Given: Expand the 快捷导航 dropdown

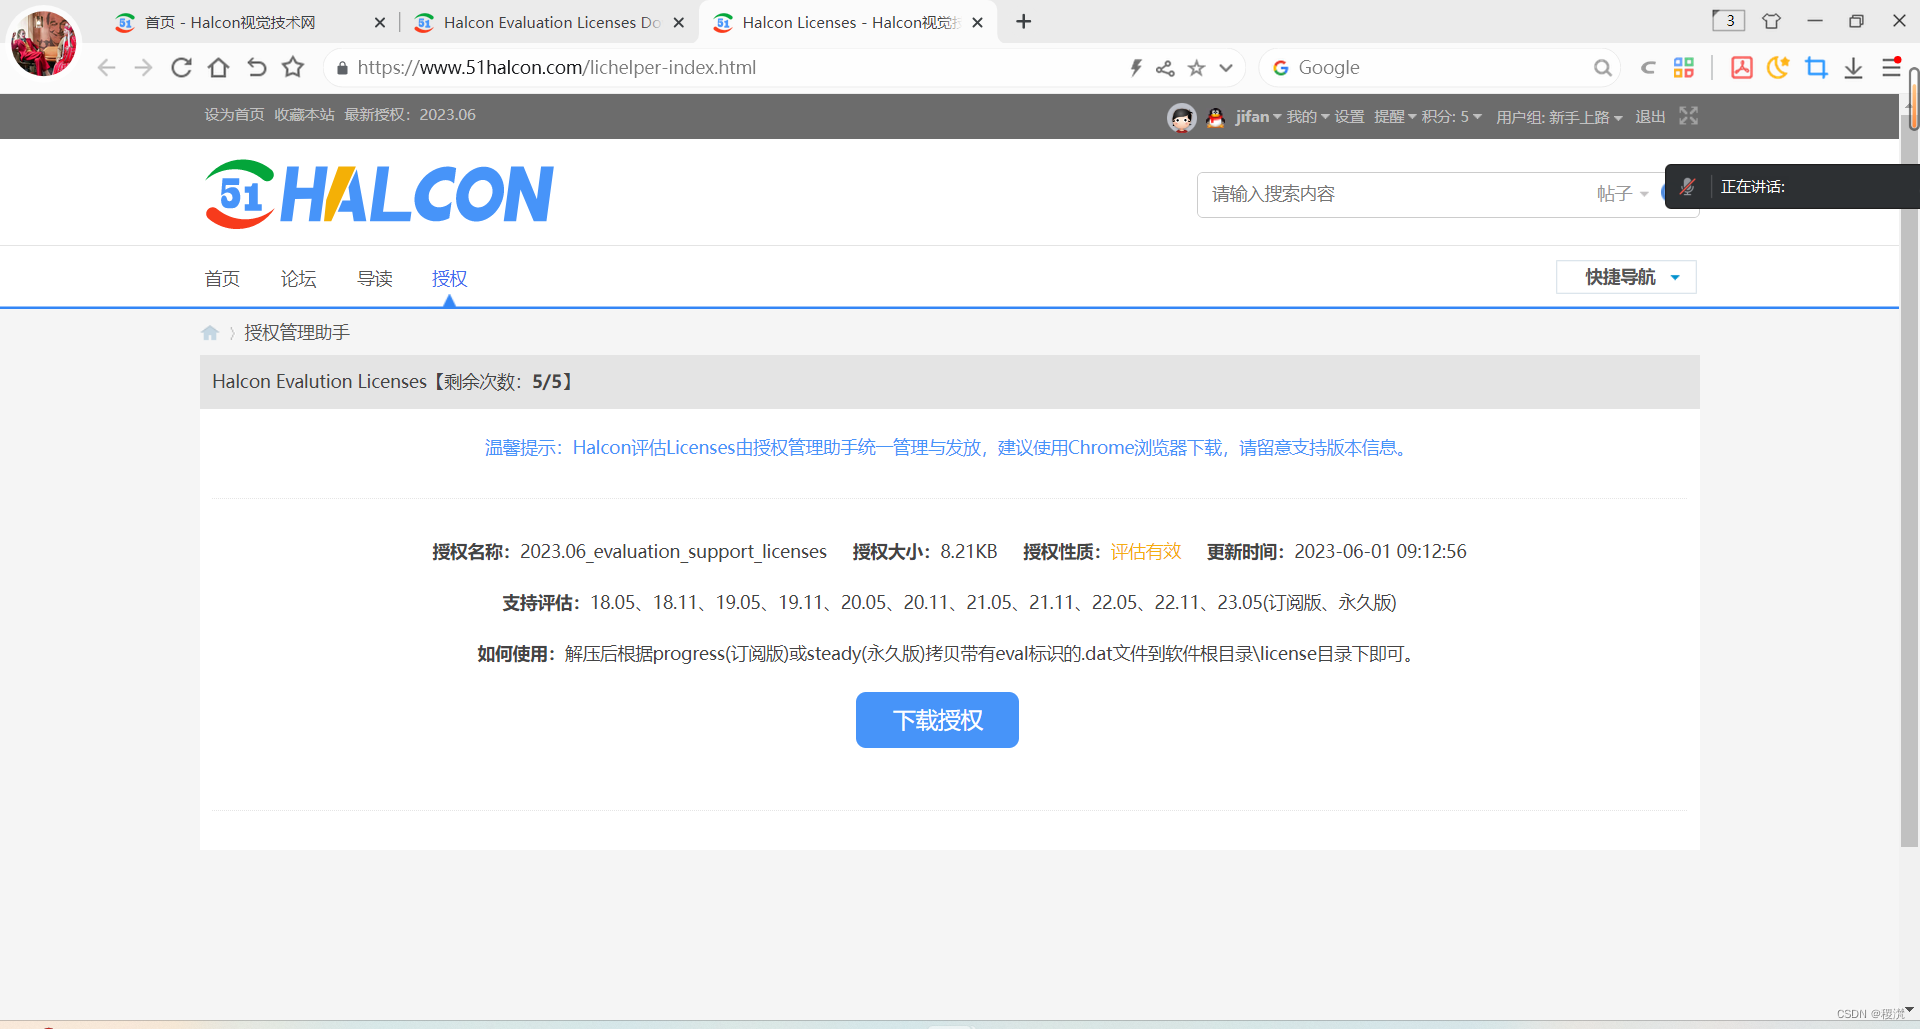Looking at the screenshot, I should click(1626, 277).
